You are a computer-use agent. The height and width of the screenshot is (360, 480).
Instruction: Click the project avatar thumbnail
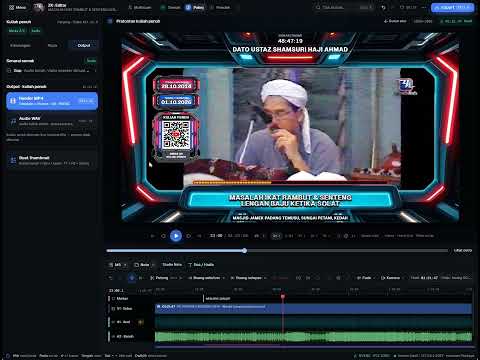(x=39, y=7)
